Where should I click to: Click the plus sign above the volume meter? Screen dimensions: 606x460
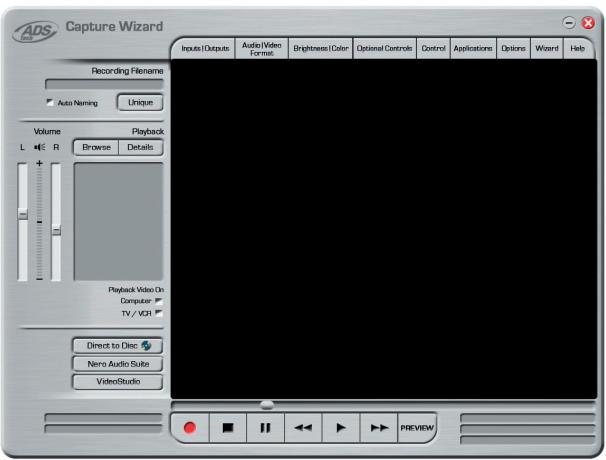click(x=39, y=164)
